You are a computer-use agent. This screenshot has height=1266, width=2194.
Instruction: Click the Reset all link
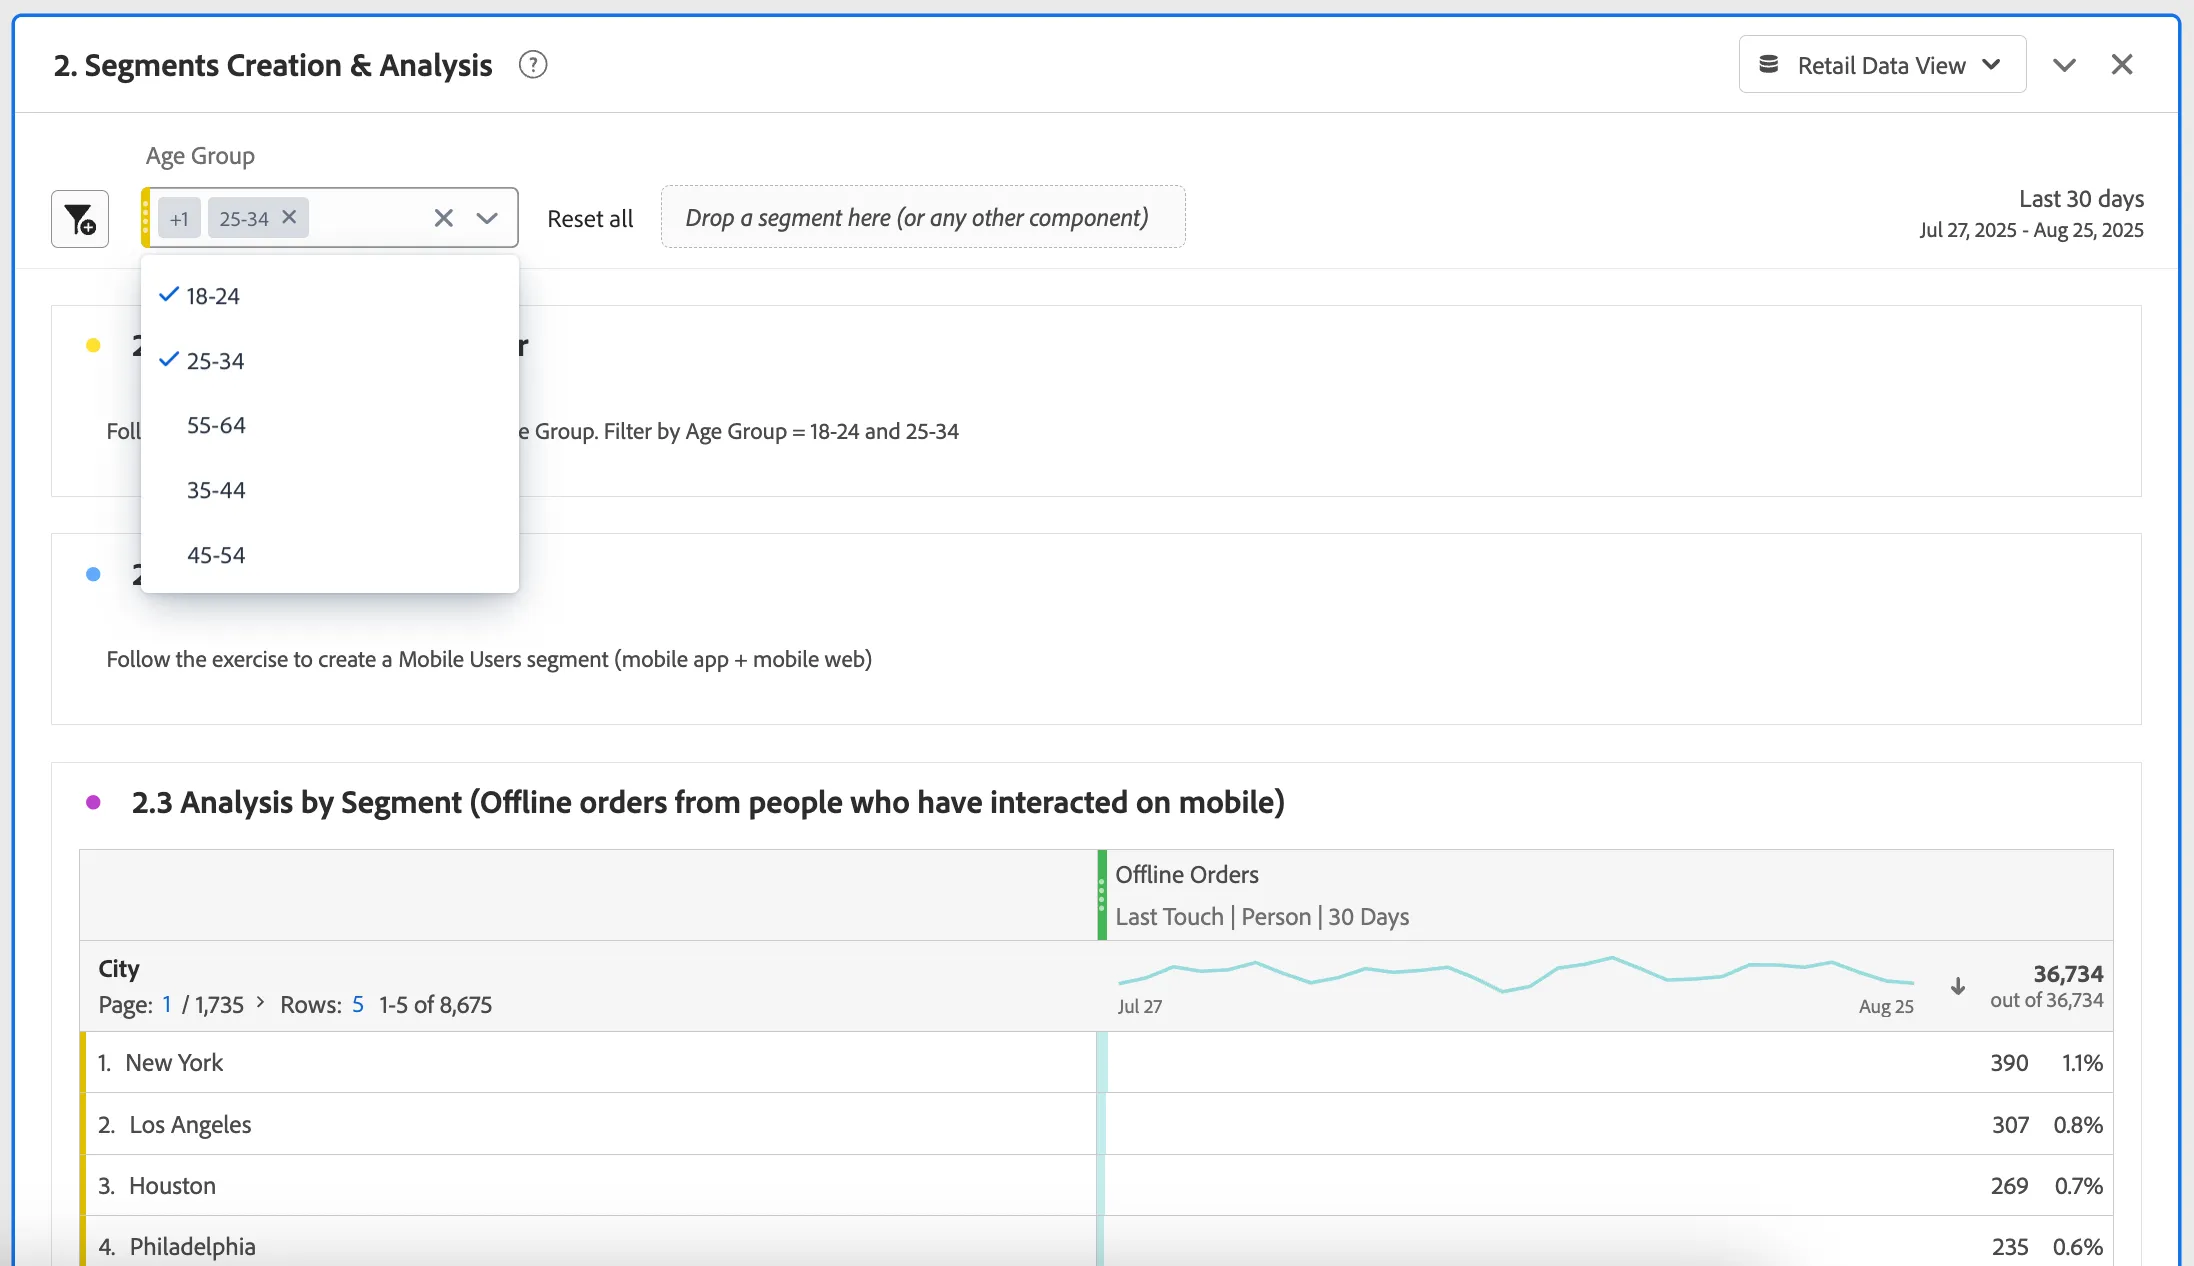point(590,219)
